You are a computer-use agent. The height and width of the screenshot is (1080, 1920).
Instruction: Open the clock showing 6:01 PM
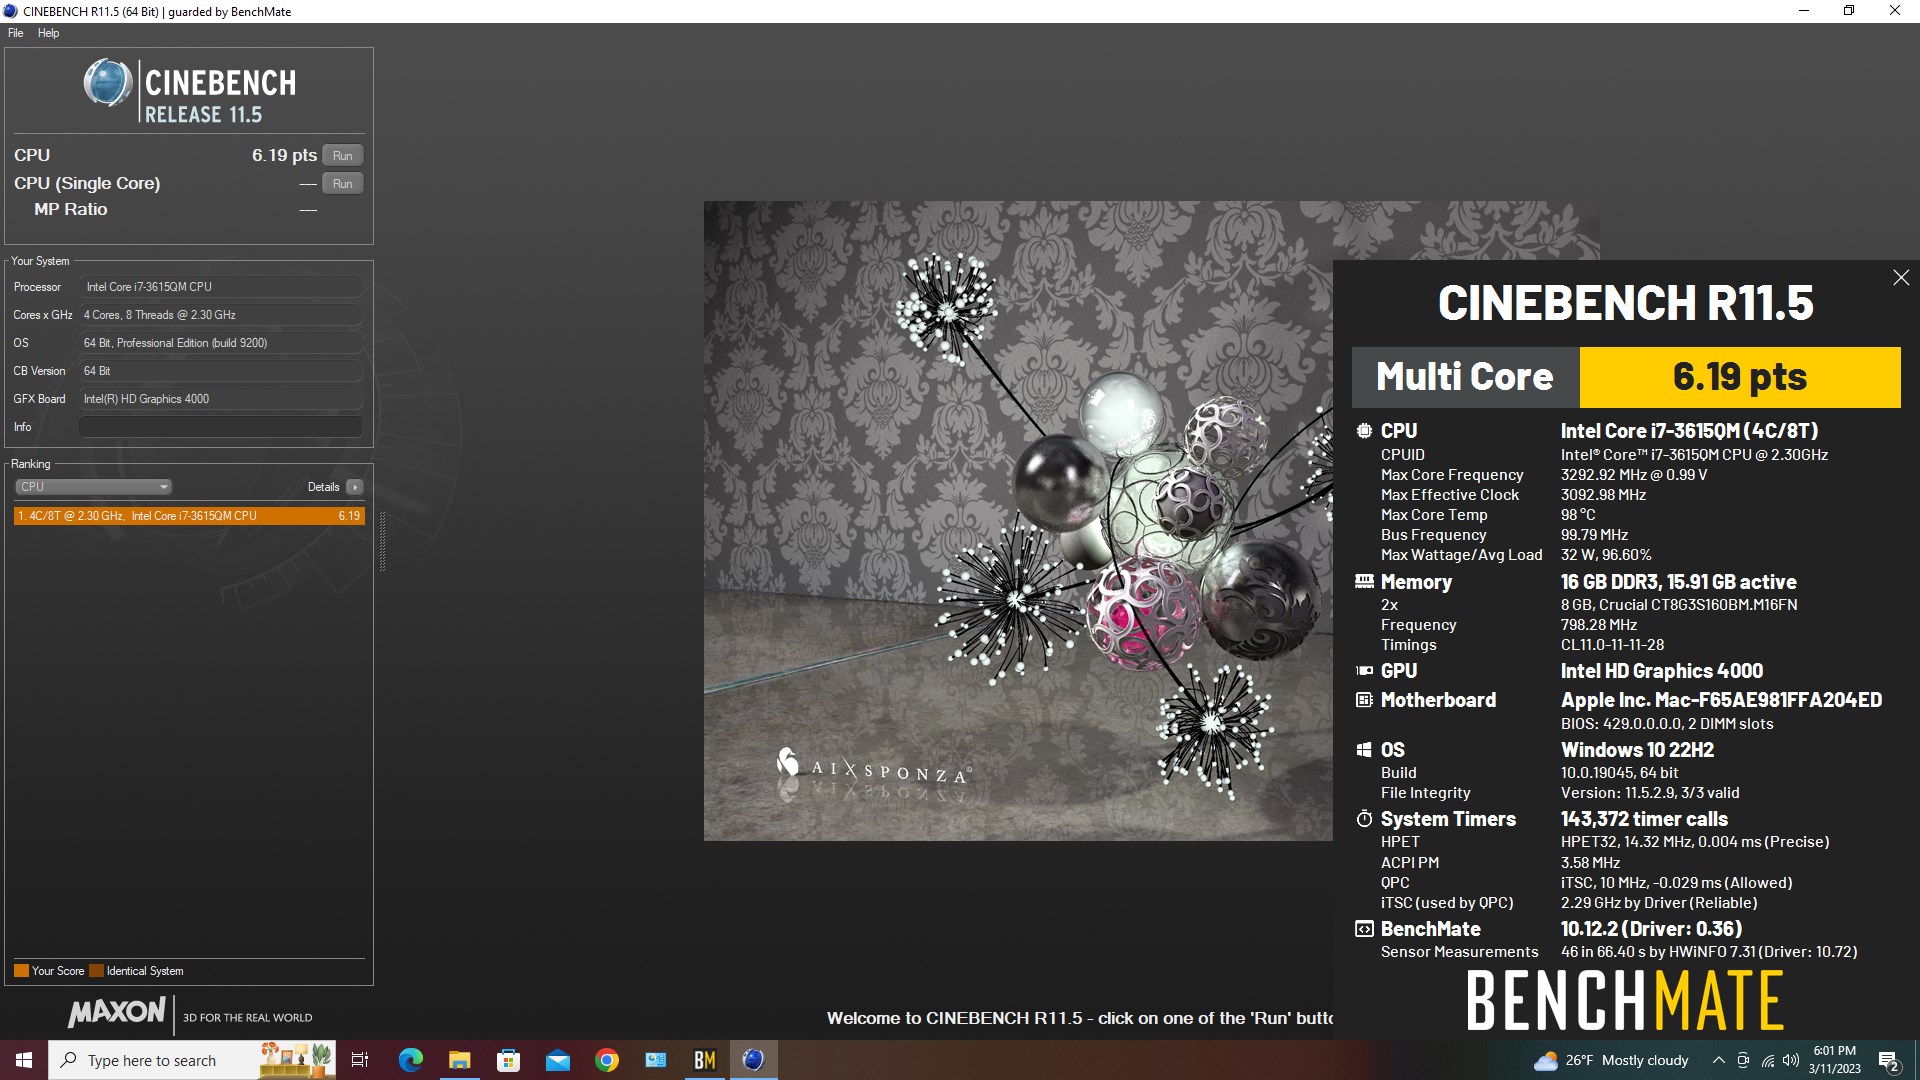(1834, 1060)
